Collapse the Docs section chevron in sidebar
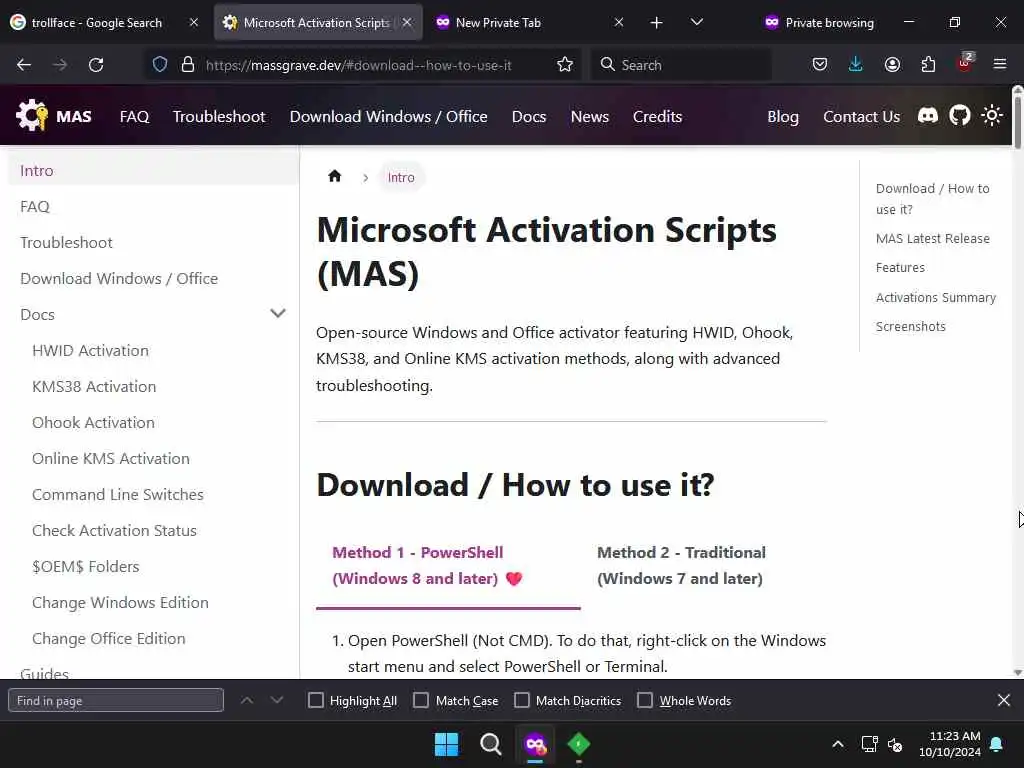 pos(278,313)
